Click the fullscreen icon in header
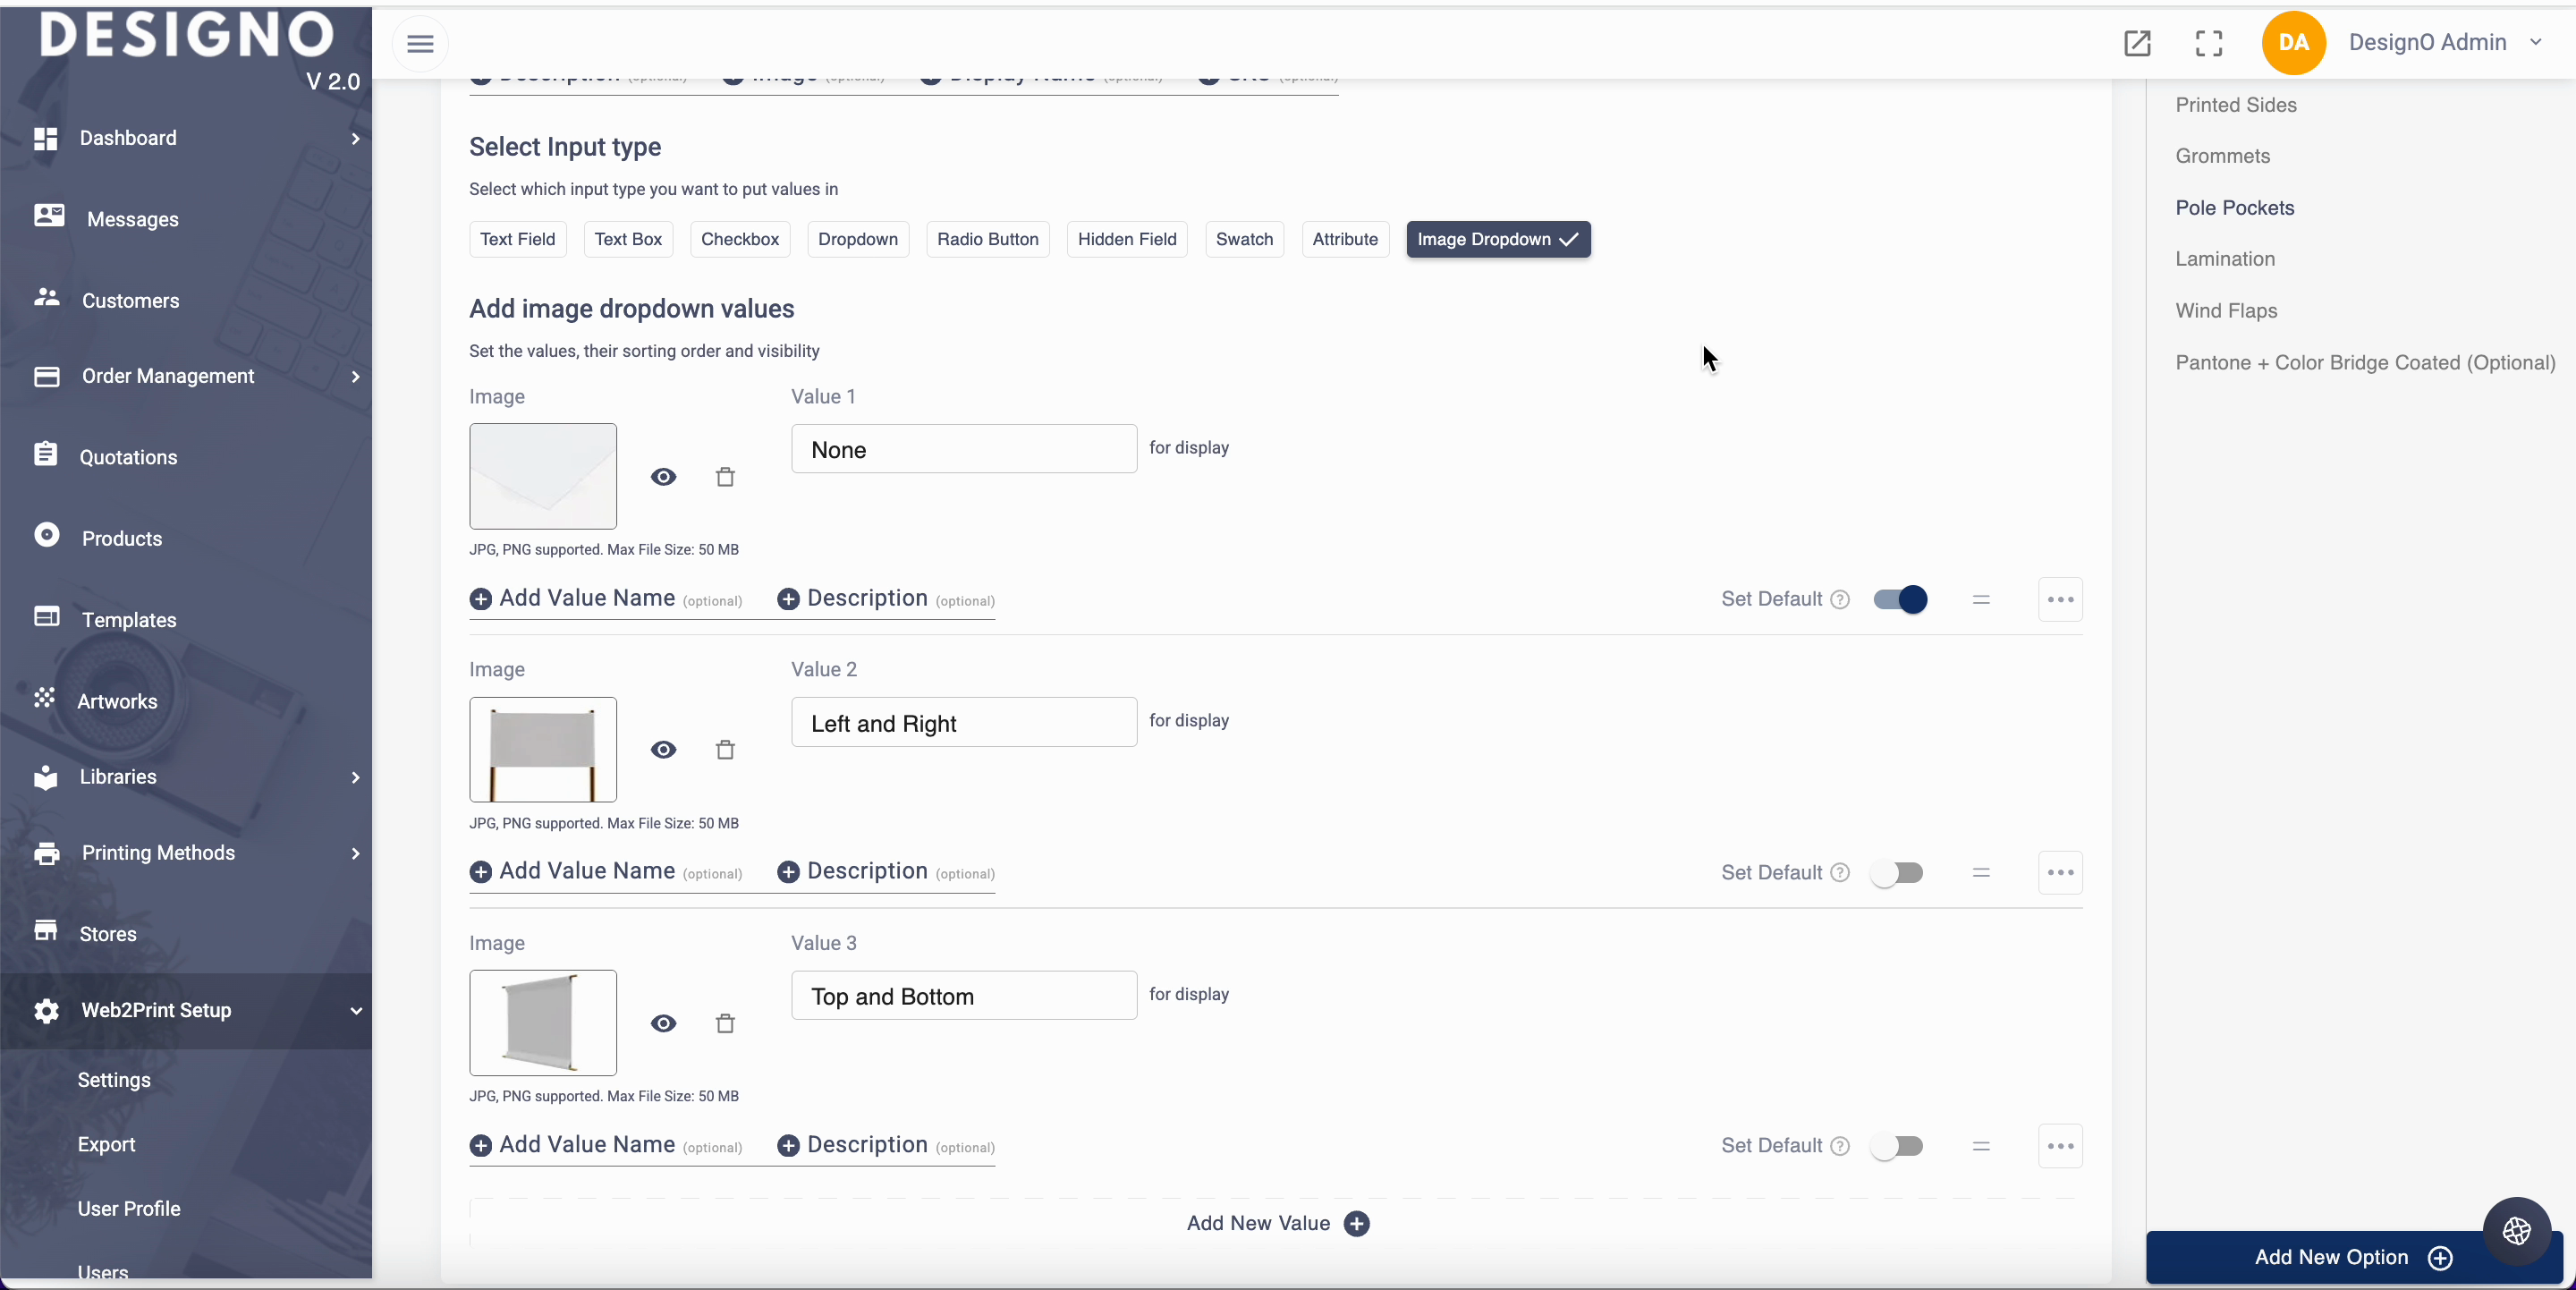The image size is (2576, 1290). (2208, 43)
